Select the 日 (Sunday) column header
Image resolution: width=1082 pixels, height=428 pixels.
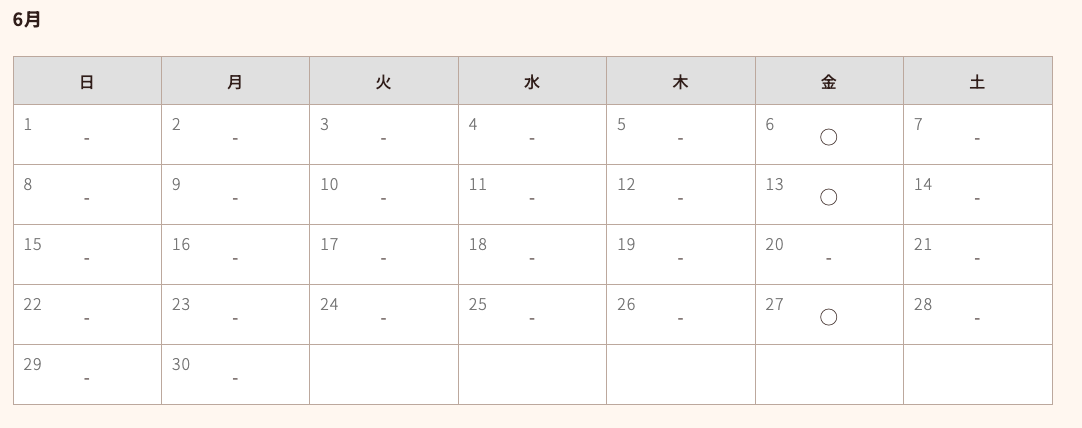(x=87, y=81)
